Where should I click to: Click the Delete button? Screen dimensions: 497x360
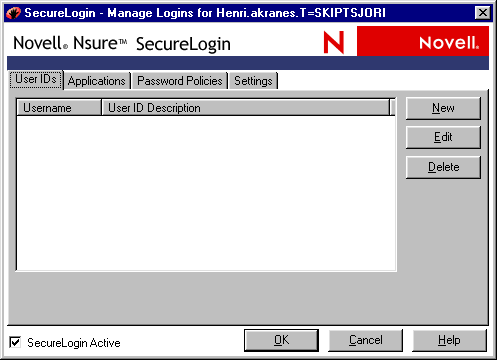click(443, 167)
